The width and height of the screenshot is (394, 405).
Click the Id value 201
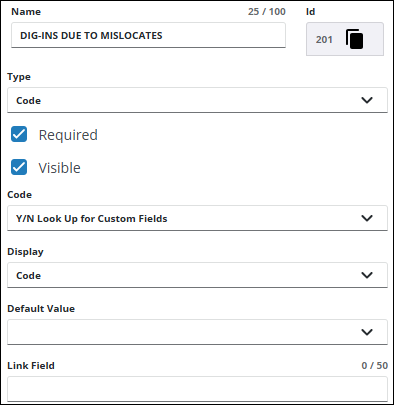click(324, 40)
